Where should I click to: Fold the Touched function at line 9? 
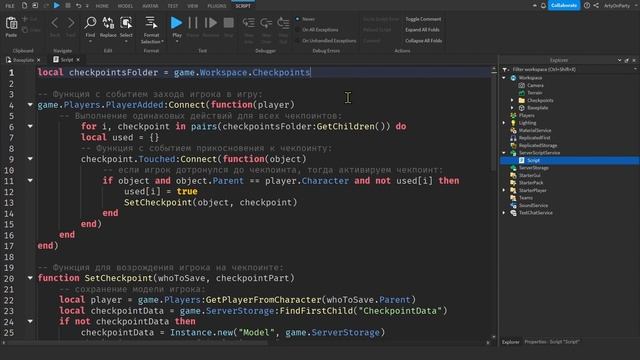[x=30, y=159]
